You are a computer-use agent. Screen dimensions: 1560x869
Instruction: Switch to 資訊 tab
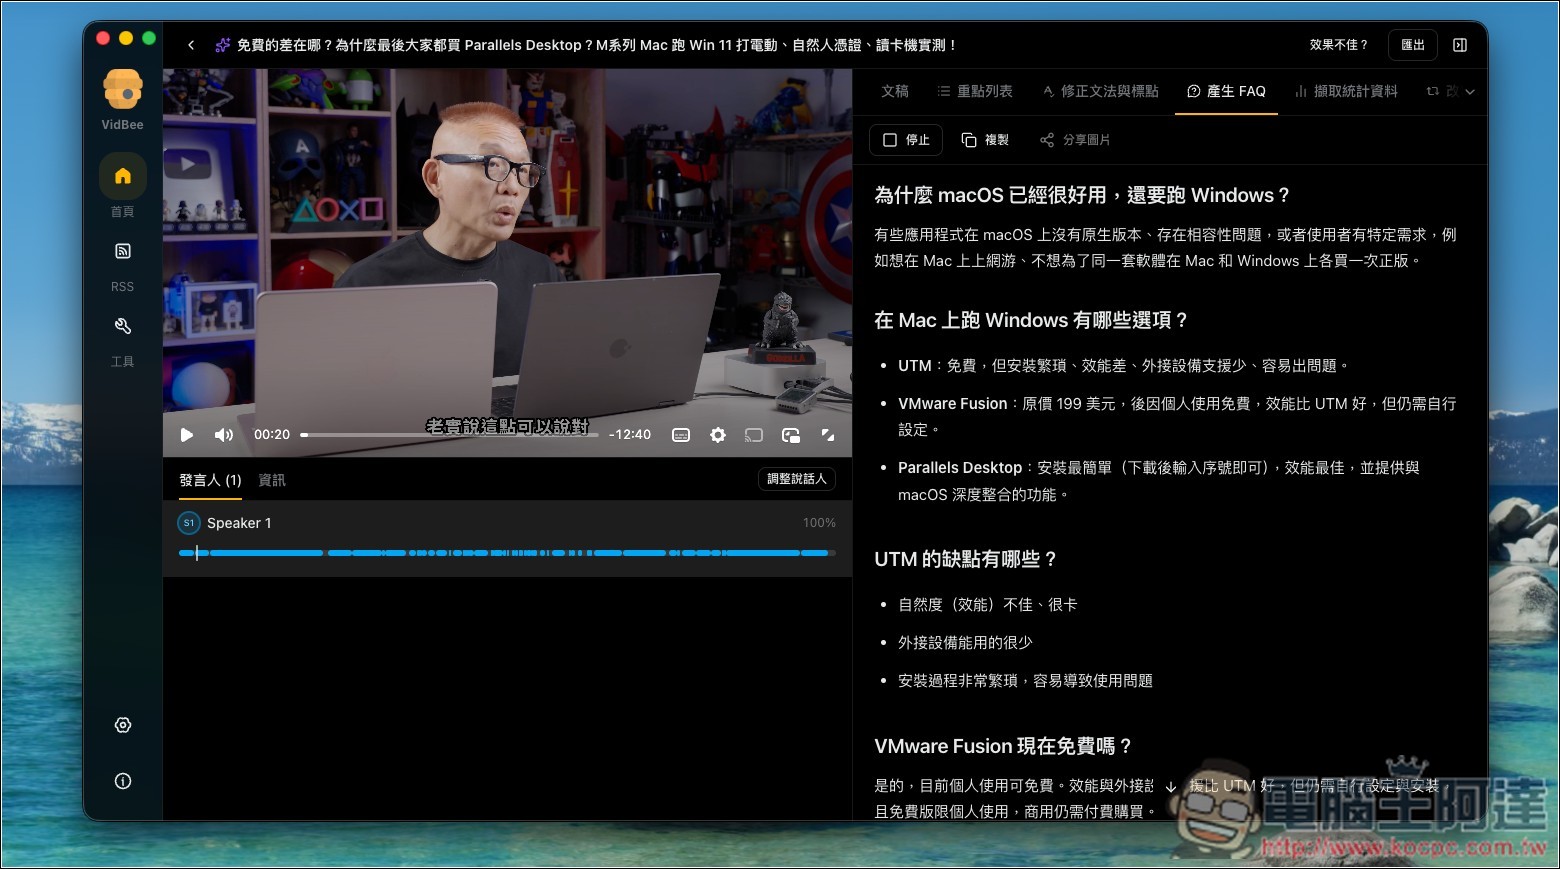pos(272,480)
